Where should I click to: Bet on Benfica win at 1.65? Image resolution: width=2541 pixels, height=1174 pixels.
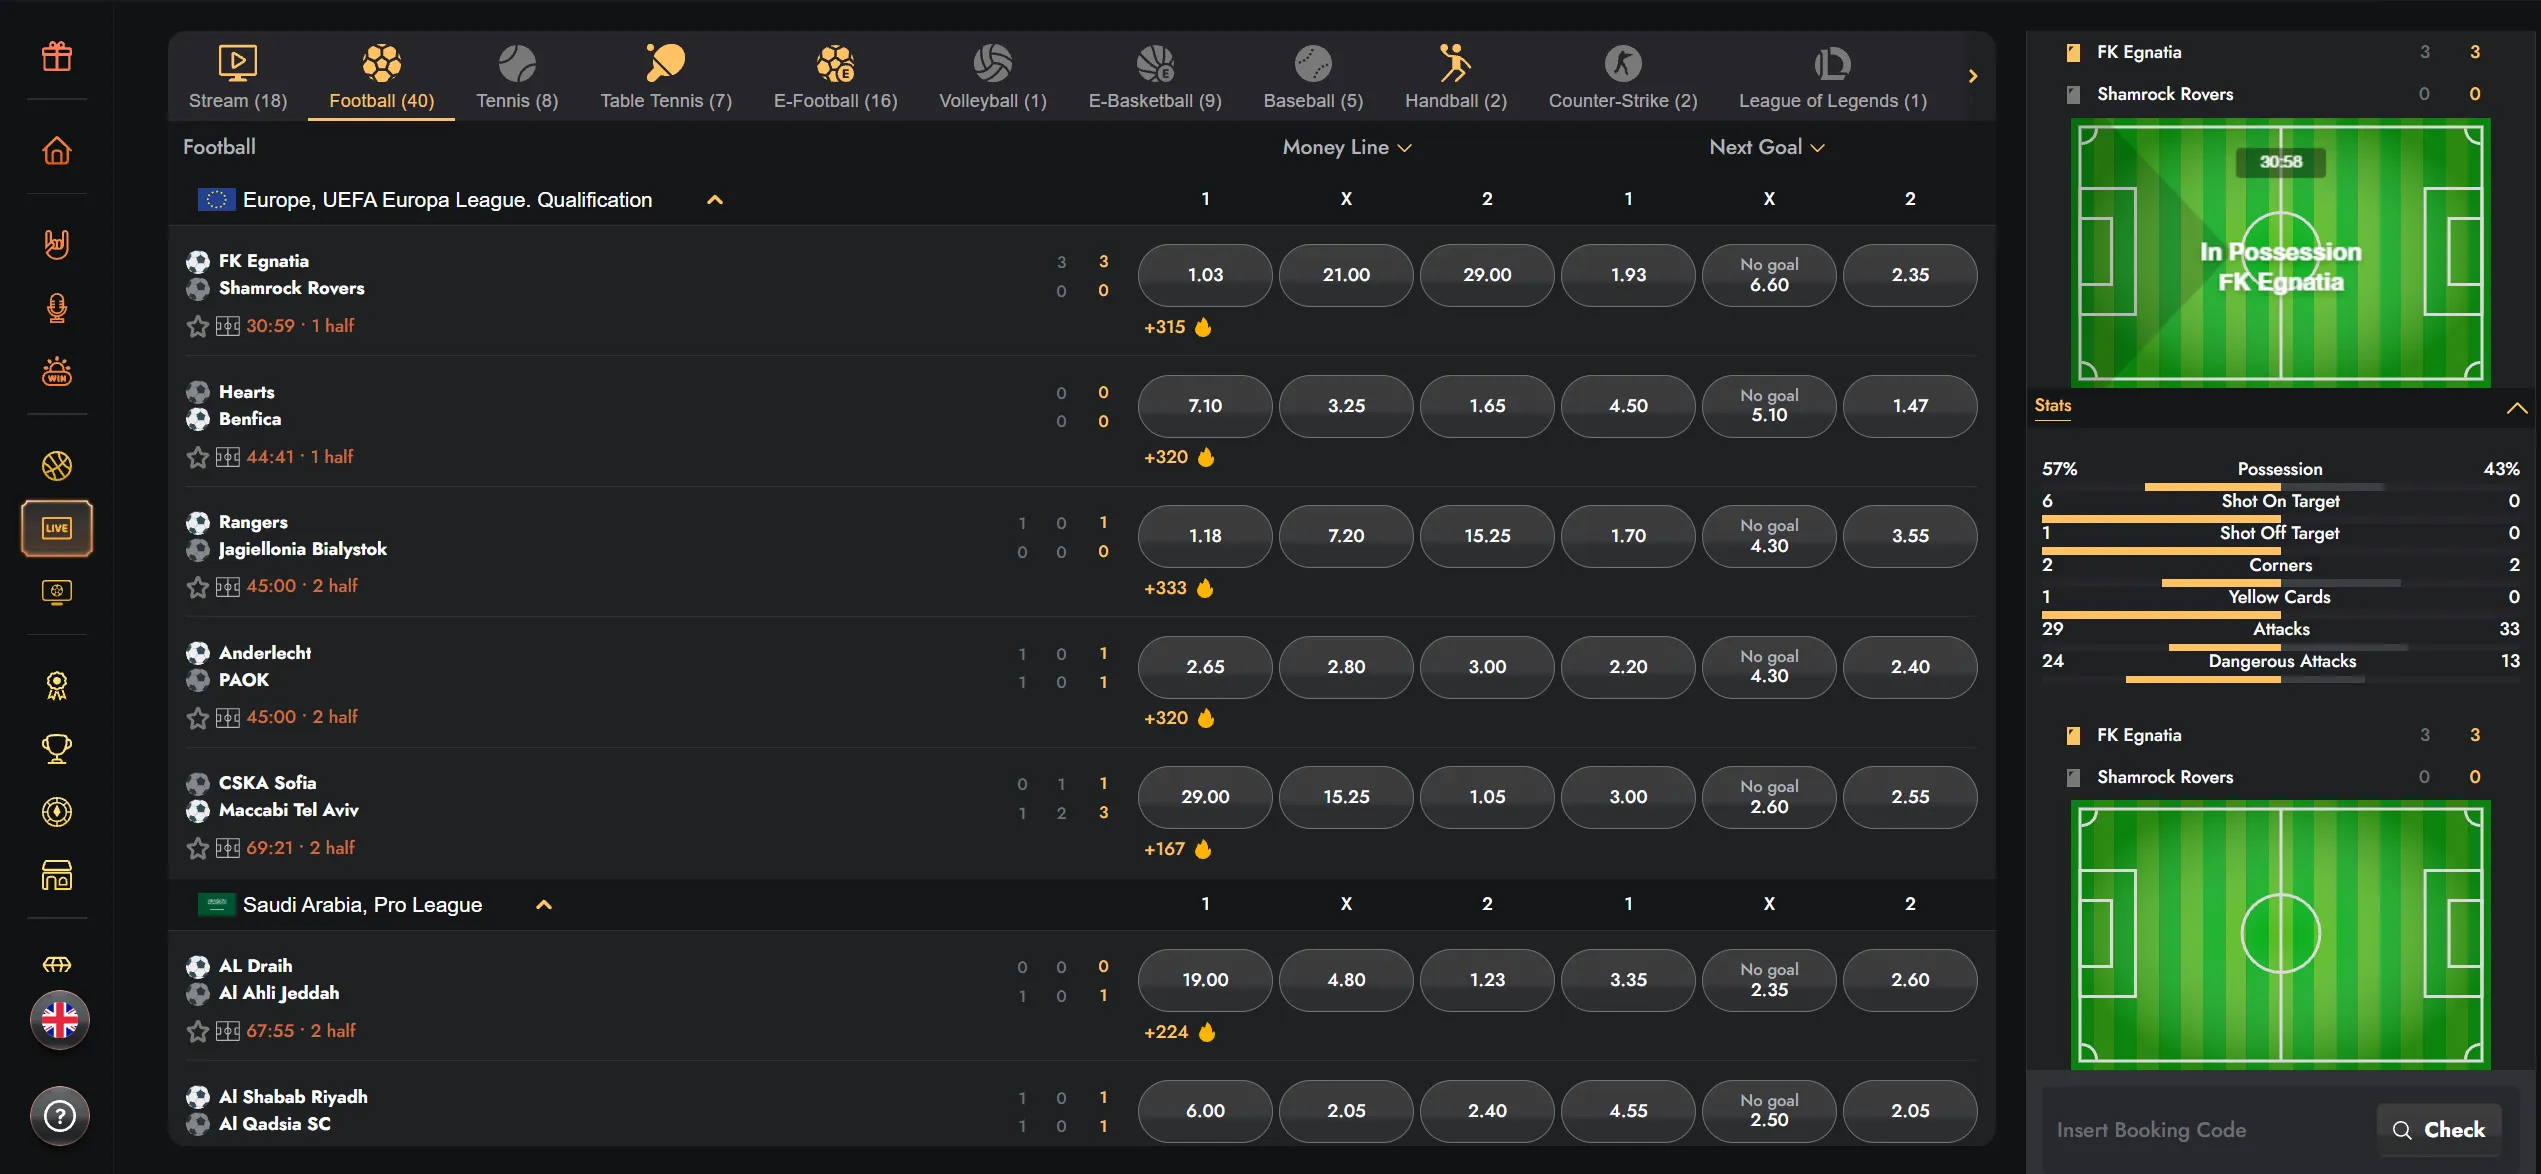click(x=1487, y=406)
